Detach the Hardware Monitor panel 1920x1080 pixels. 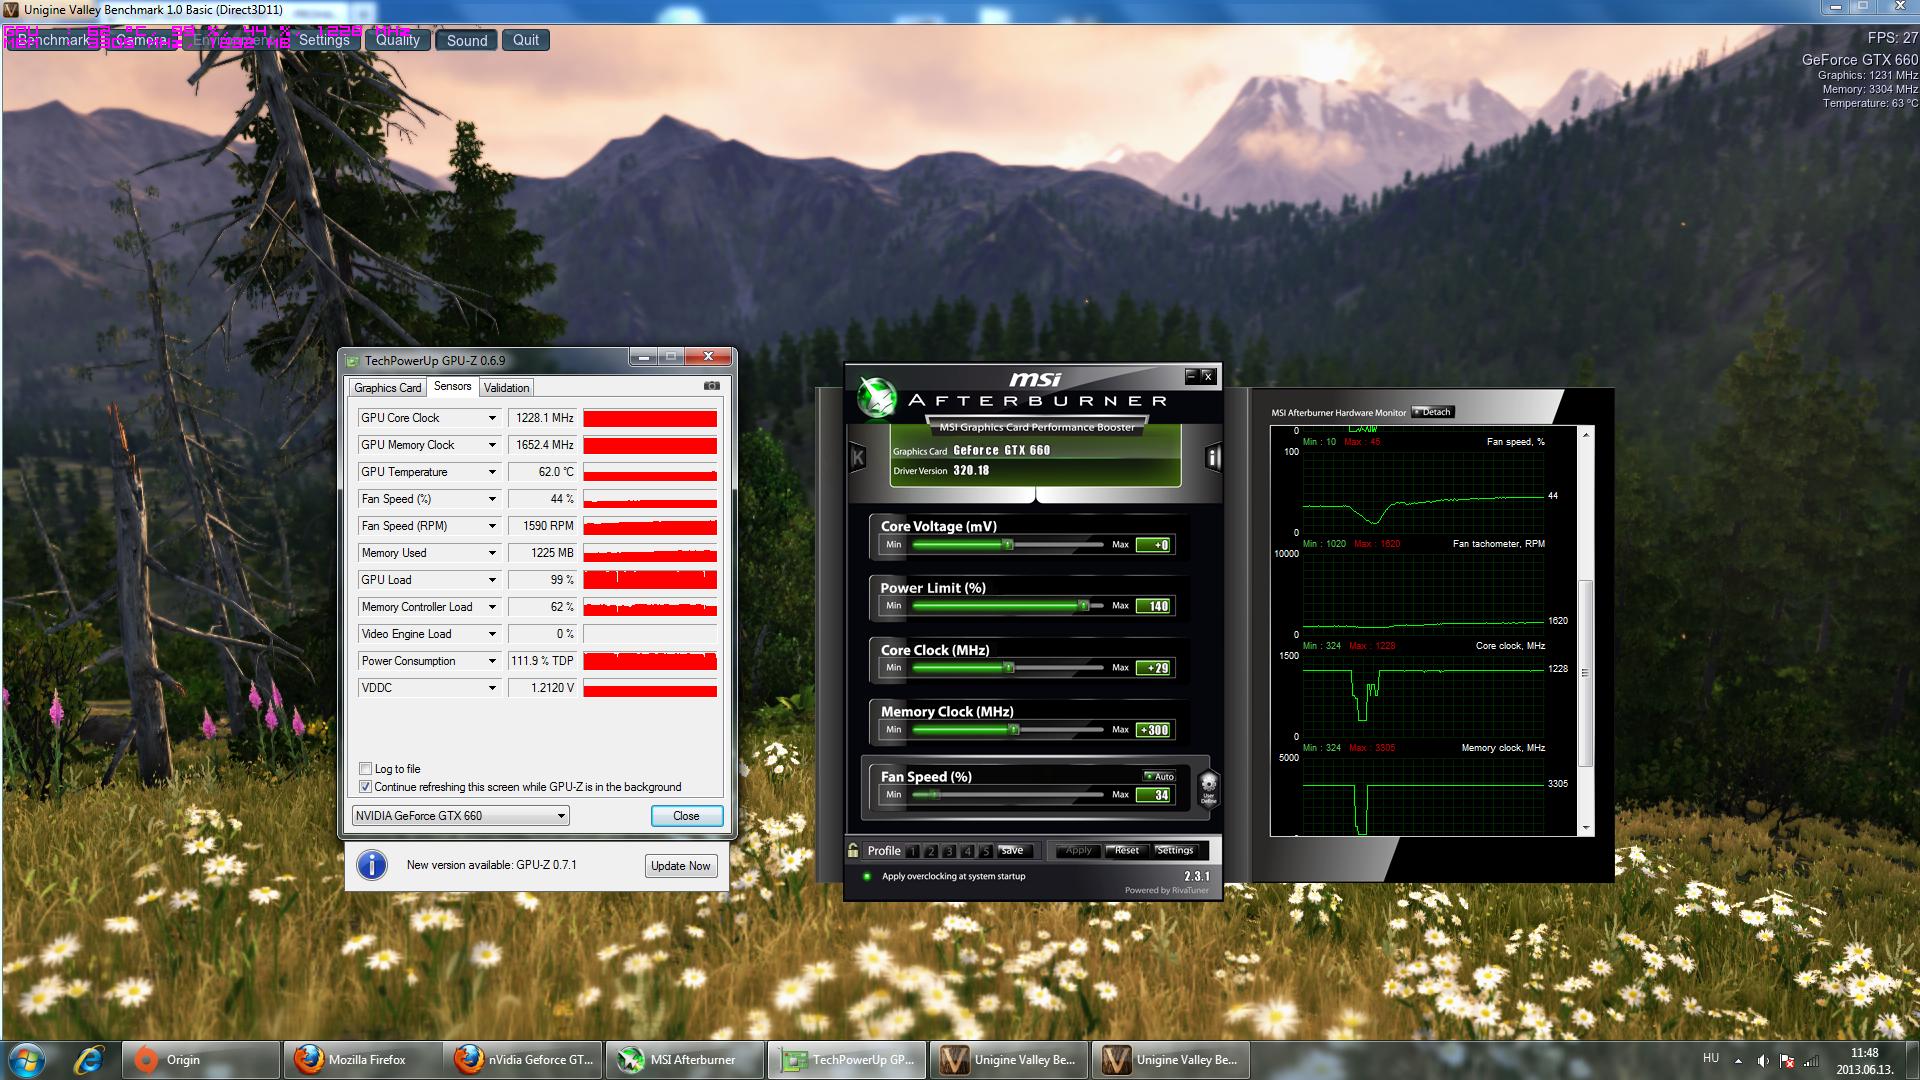(1432, 412)
